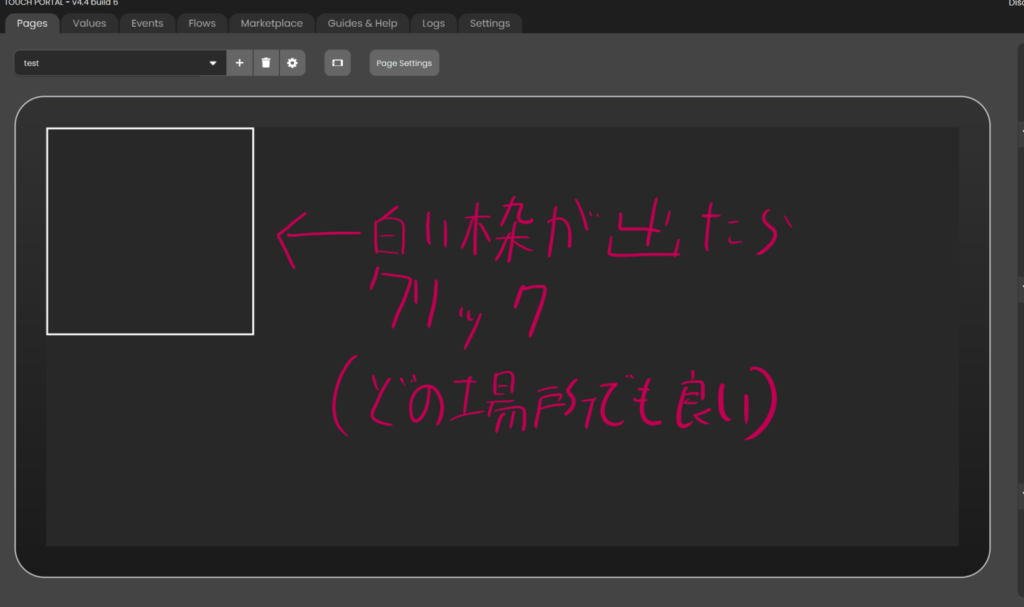Click the white outlined button slot
This screenshot has height=607, width=1024.
pyautogui.click(x=150, y=231)
